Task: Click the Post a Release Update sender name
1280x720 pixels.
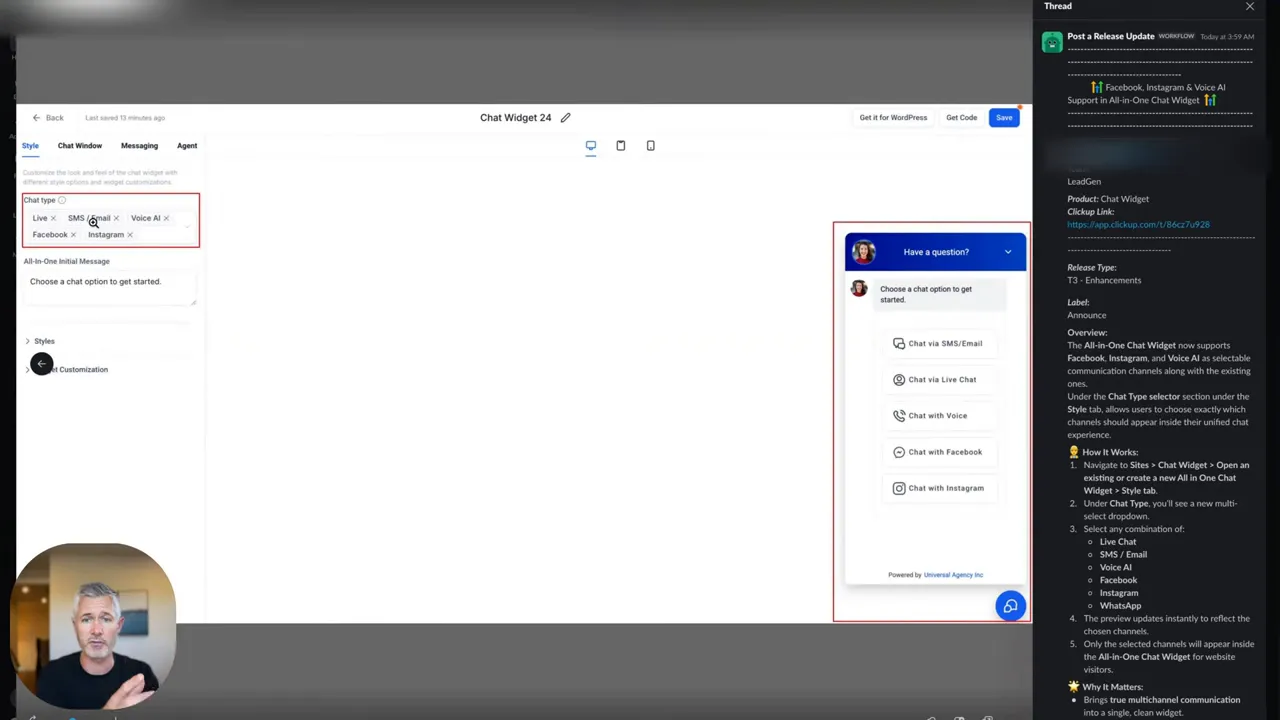Action: (1111, 36)
